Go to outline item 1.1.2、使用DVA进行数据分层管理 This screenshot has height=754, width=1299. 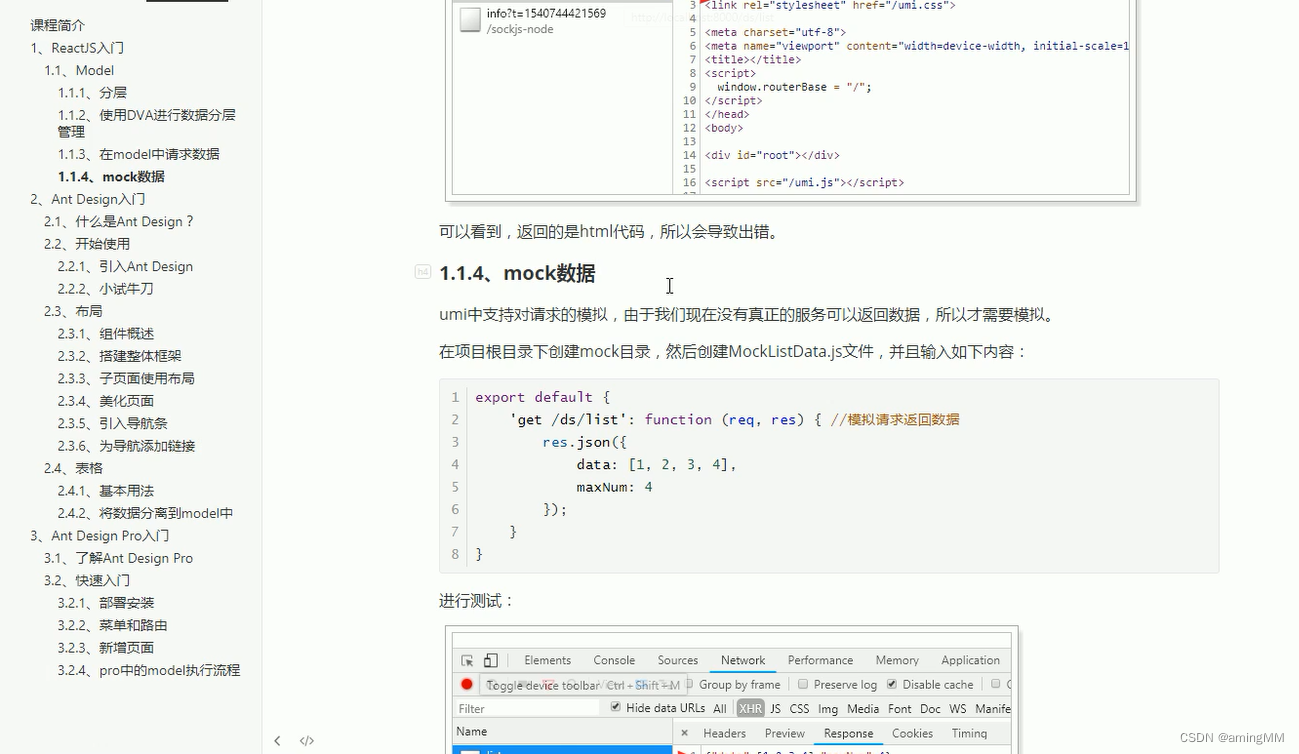[x=147, y=123]
